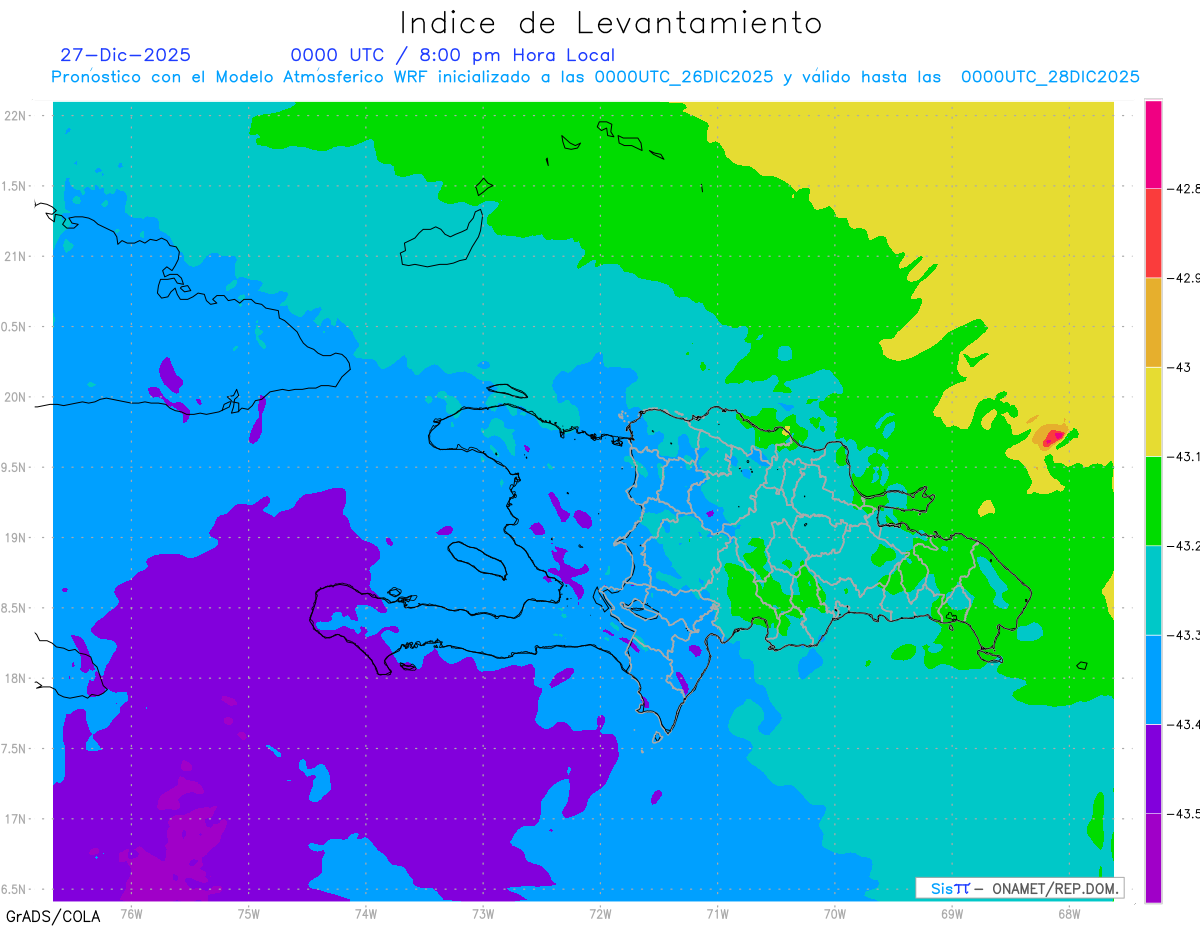Click the "73W" longitude label
The image size is (1200, 927).
point(483,913)
